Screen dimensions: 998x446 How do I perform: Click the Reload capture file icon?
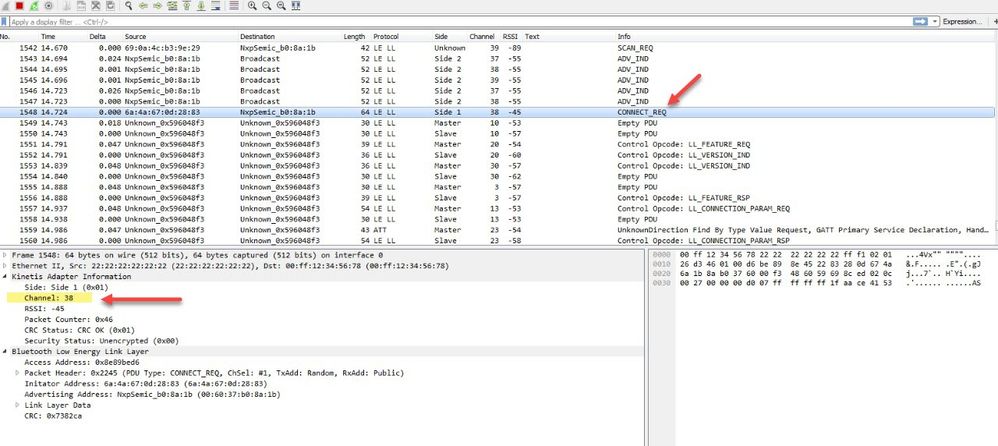110,6
